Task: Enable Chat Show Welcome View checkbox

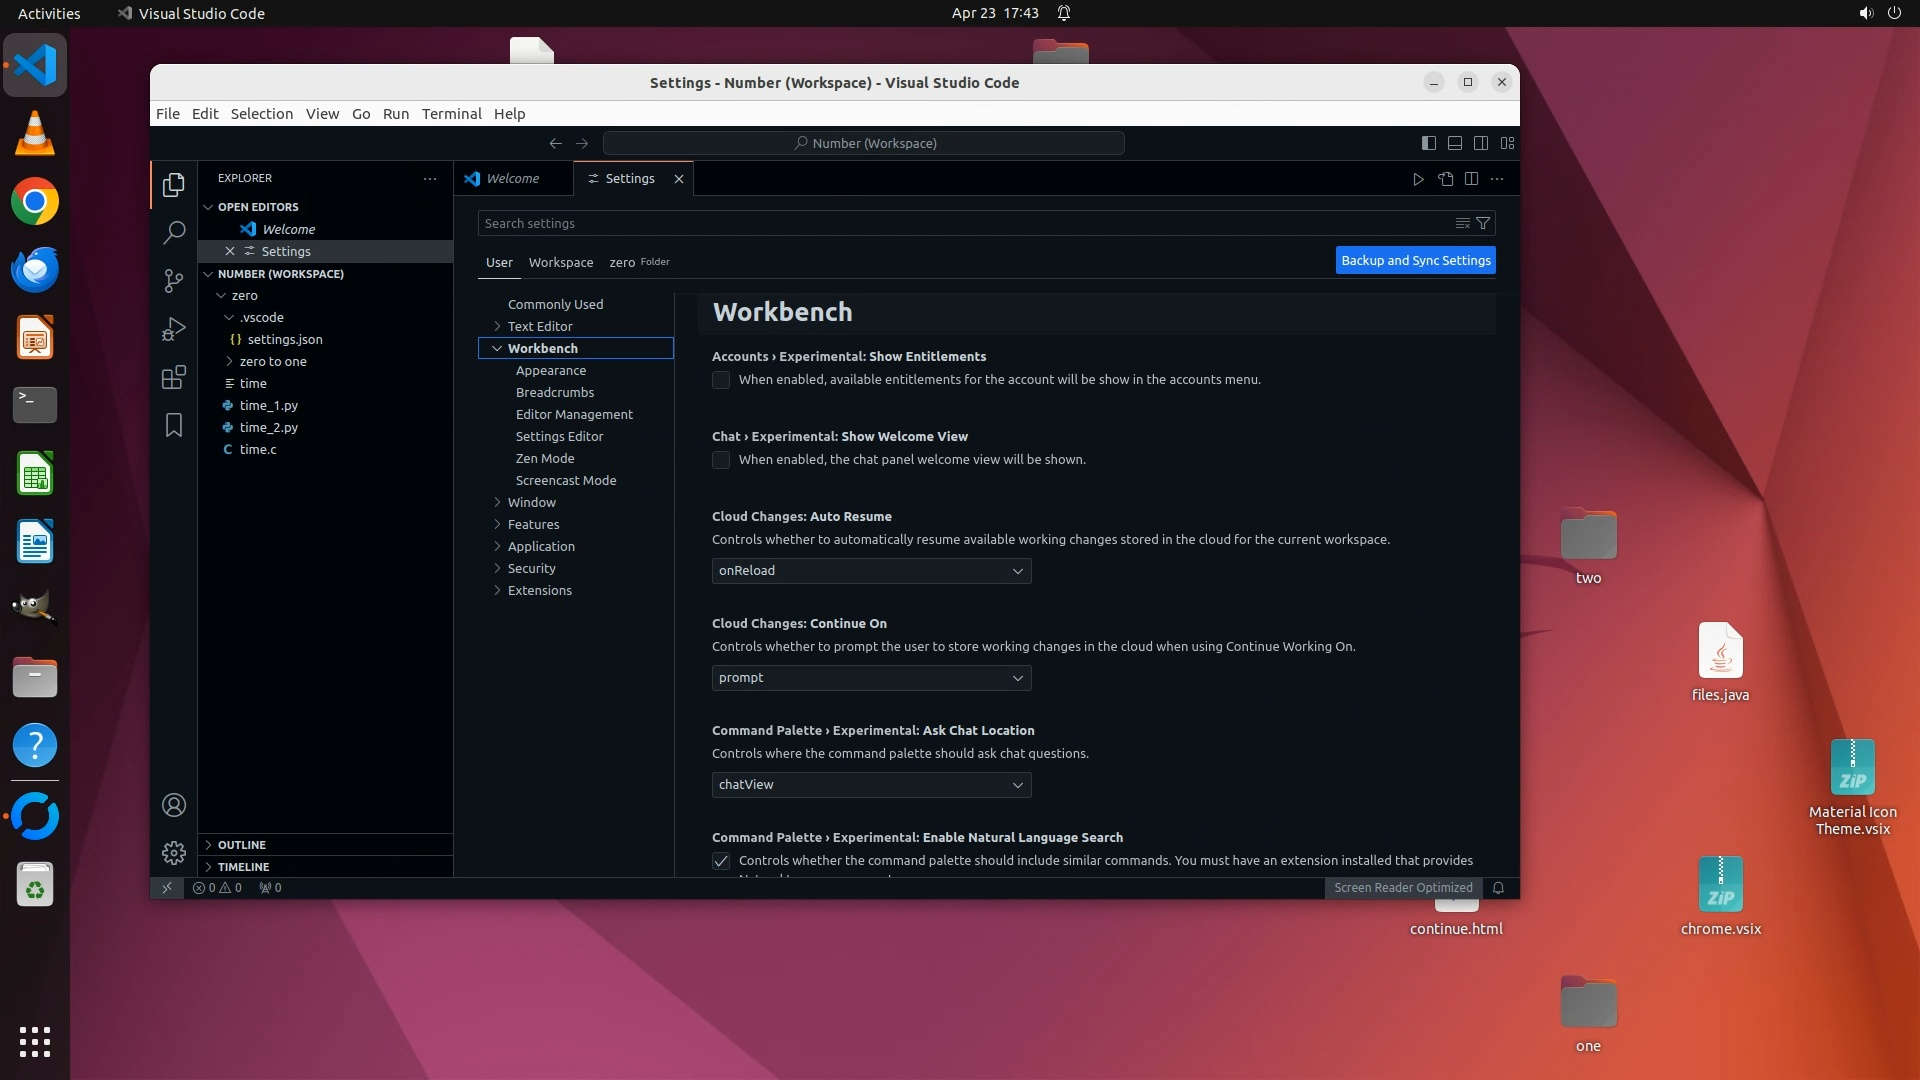Action: coord(721,460)
